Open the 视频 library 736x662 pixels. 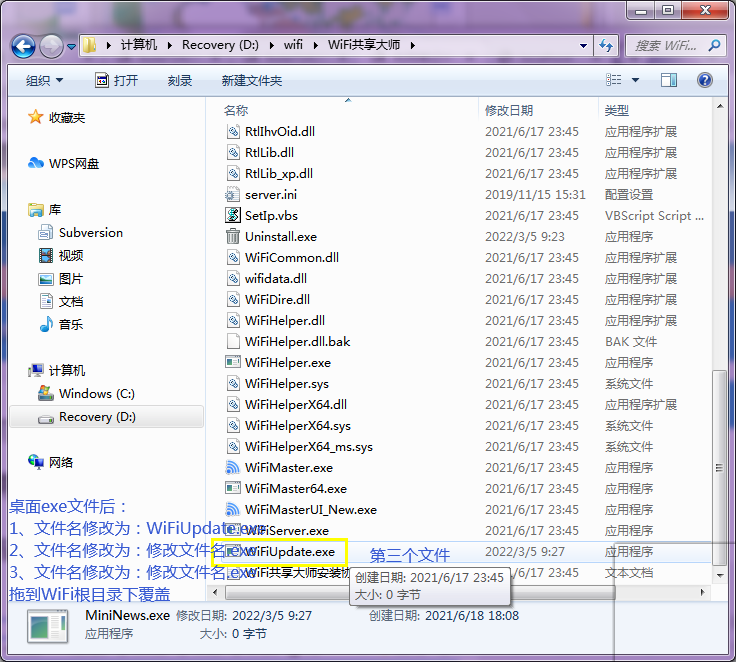click(61, 255)
